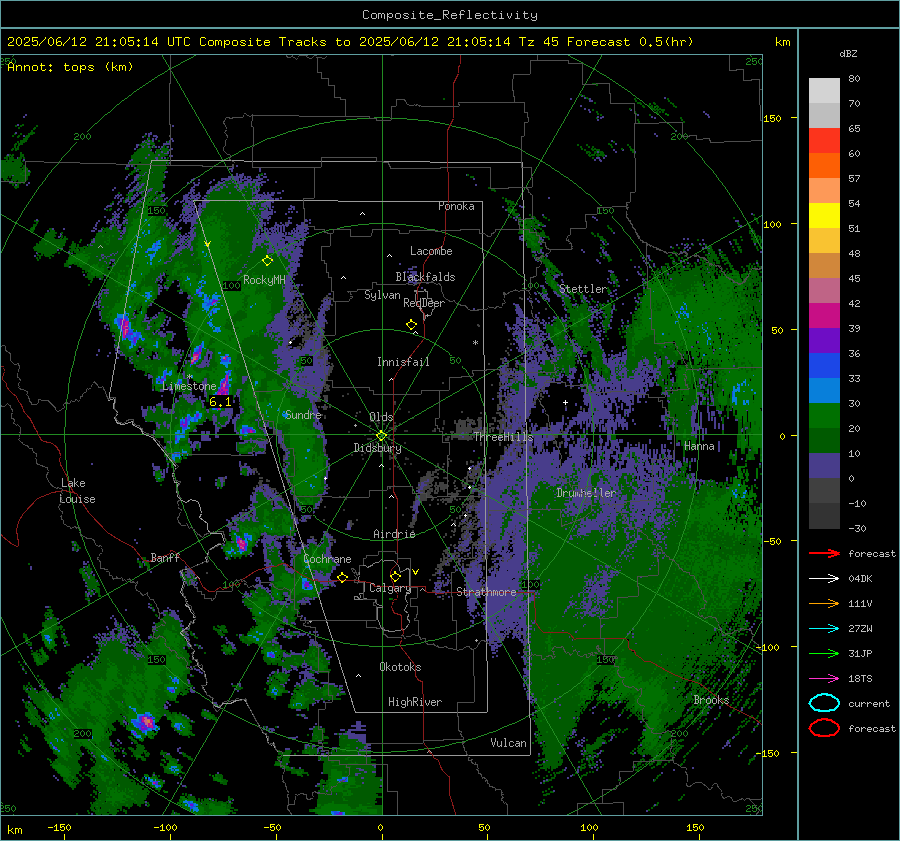
Task: Click the 6.1 storm tops annotation
Action: [x=220, y=402]
